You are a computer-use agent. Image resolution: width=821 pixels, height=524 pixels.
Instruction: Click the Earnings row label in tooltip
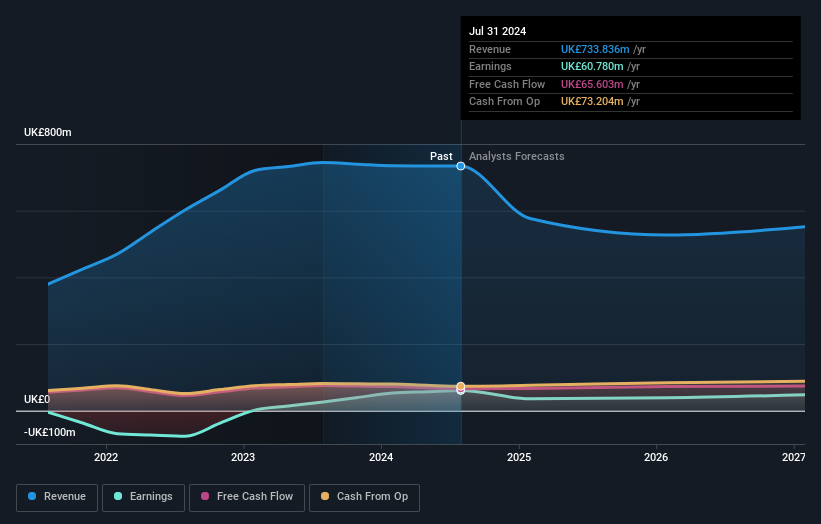490,66
